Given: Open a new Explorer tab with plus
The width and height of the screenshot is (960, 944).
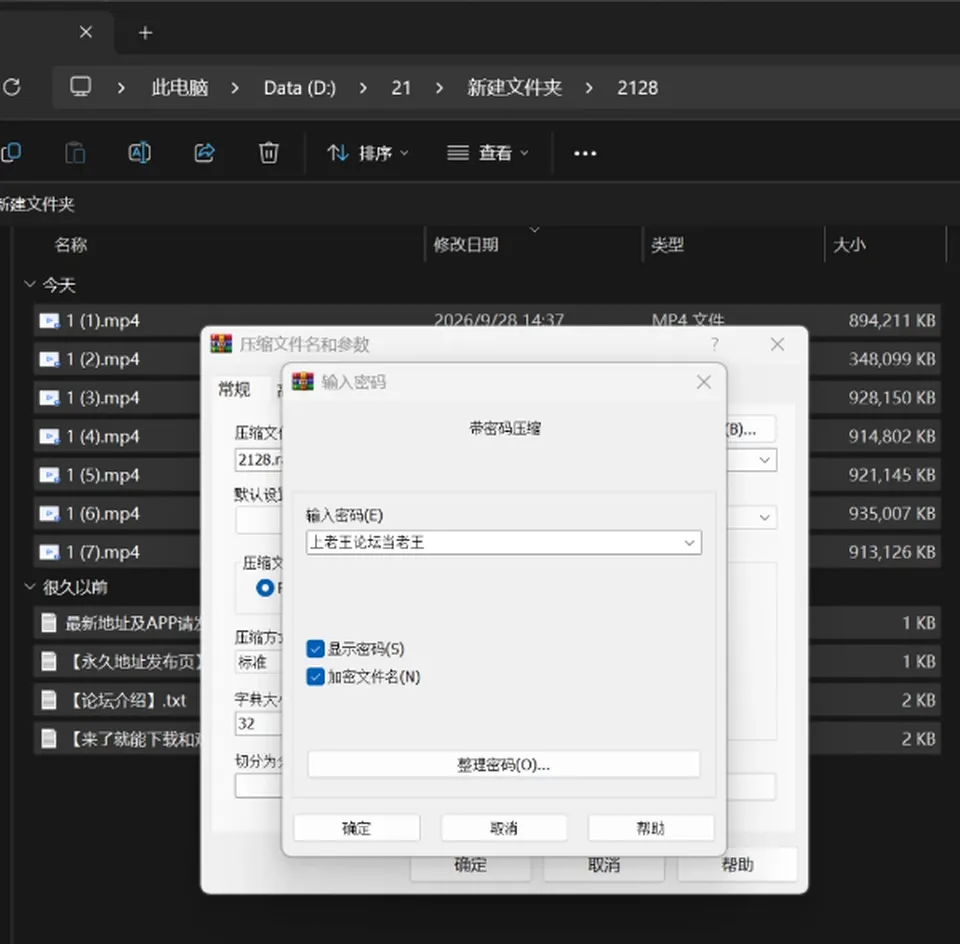Looking at the screenshot, I should pos(145,32).
